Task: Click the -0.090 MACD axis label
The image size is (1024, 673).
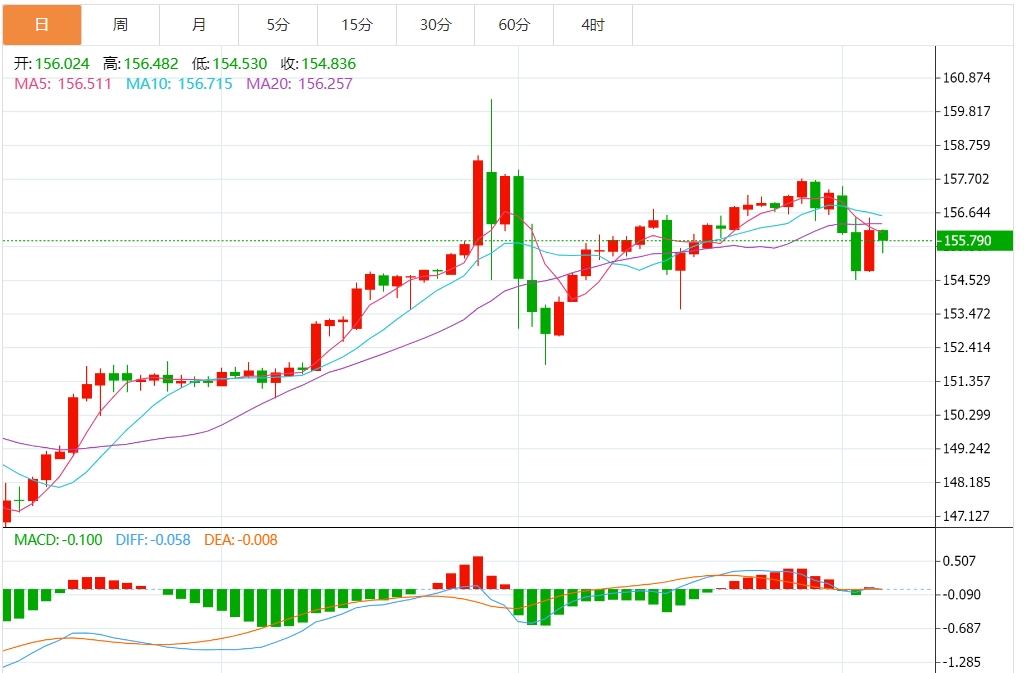Action: tap(961, 595)
